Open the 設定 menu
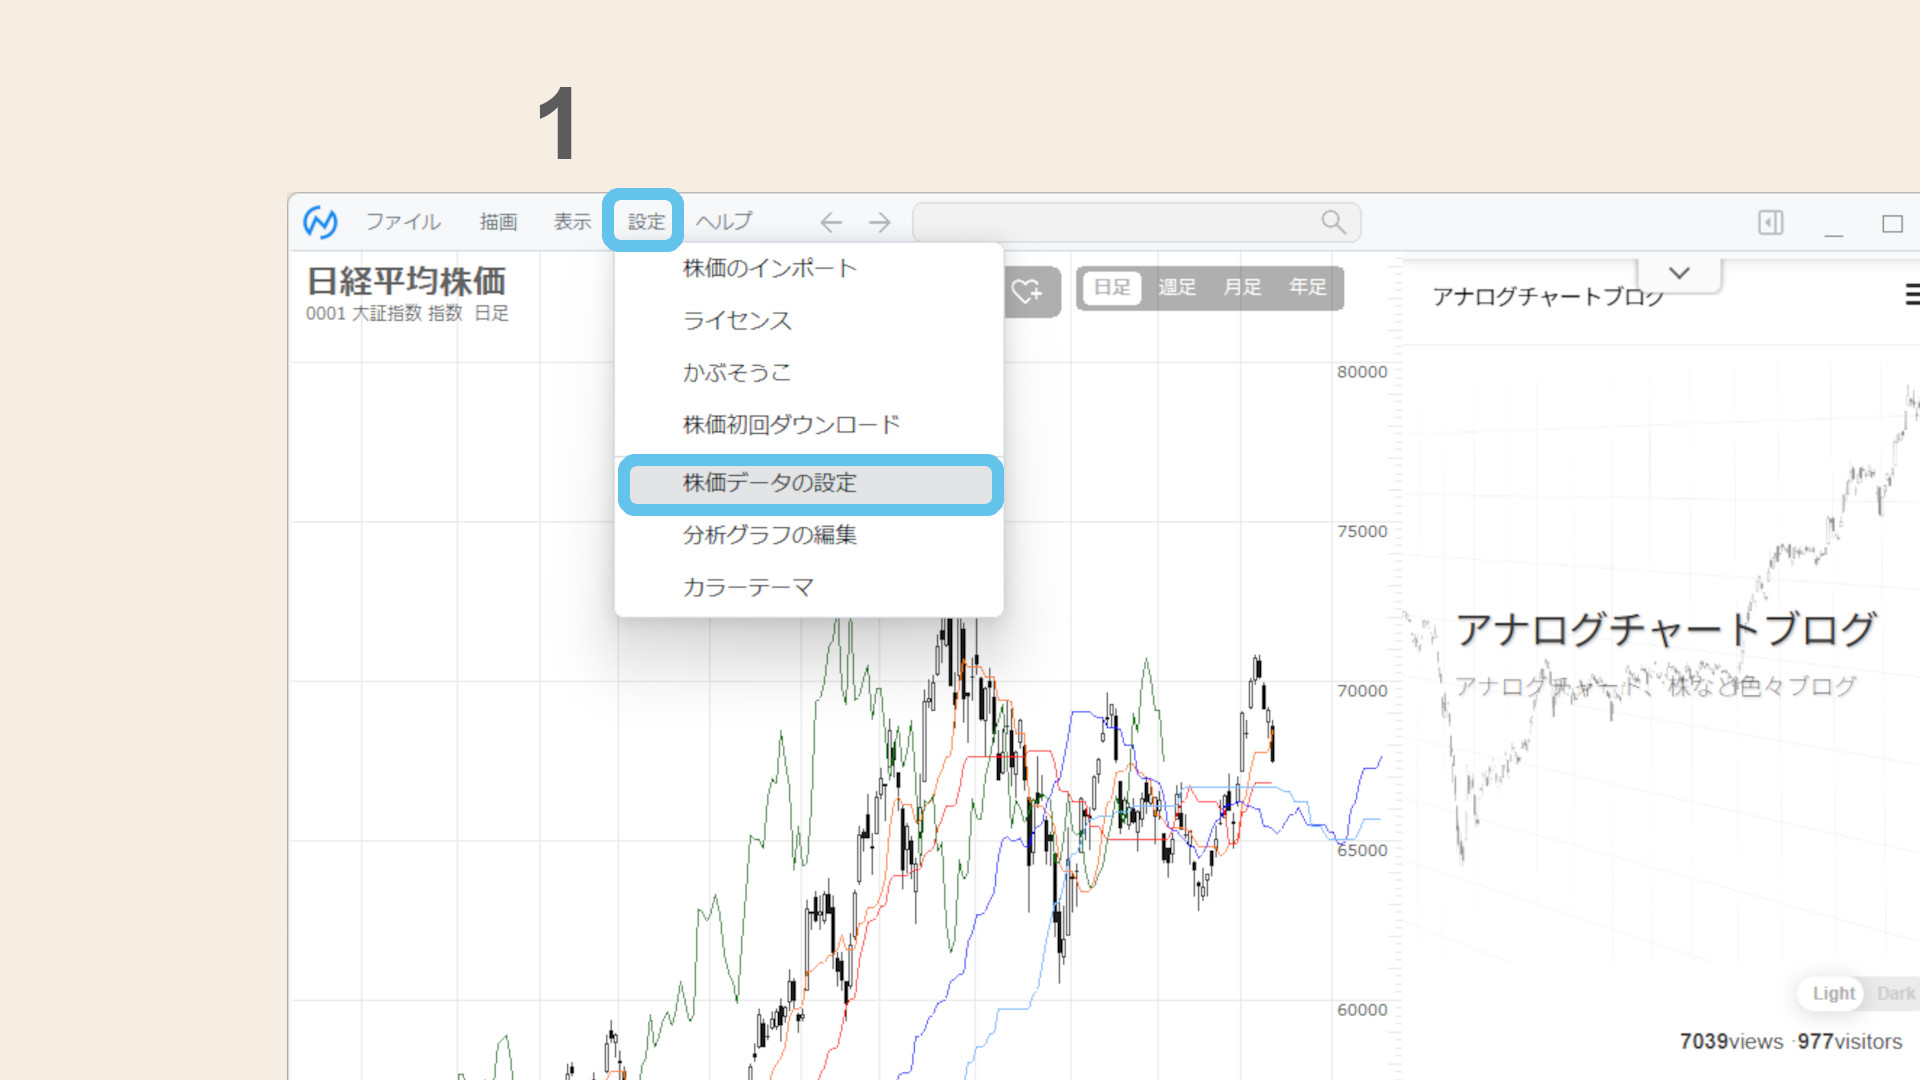 click(x=646, y=222)
